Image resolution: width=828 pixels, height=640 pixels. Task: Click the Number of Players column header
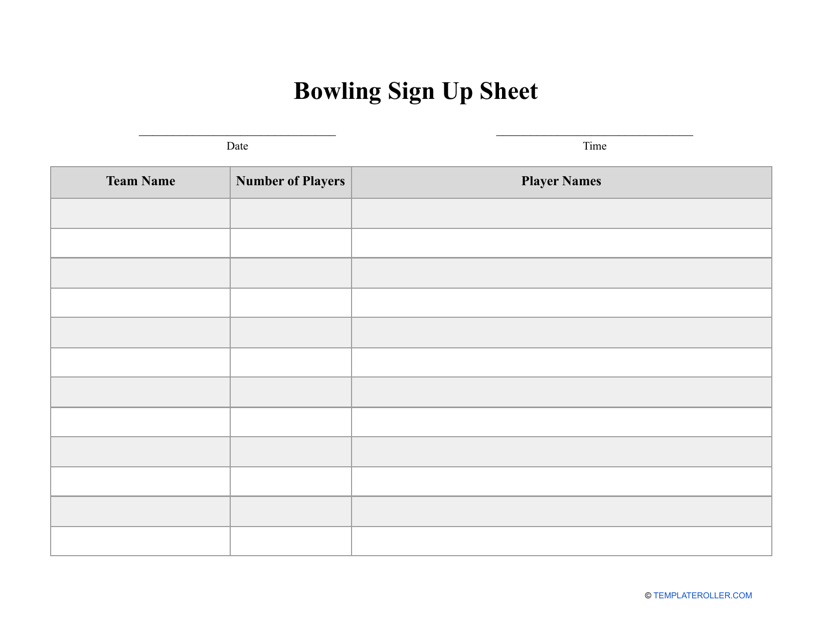pos(290,182)
